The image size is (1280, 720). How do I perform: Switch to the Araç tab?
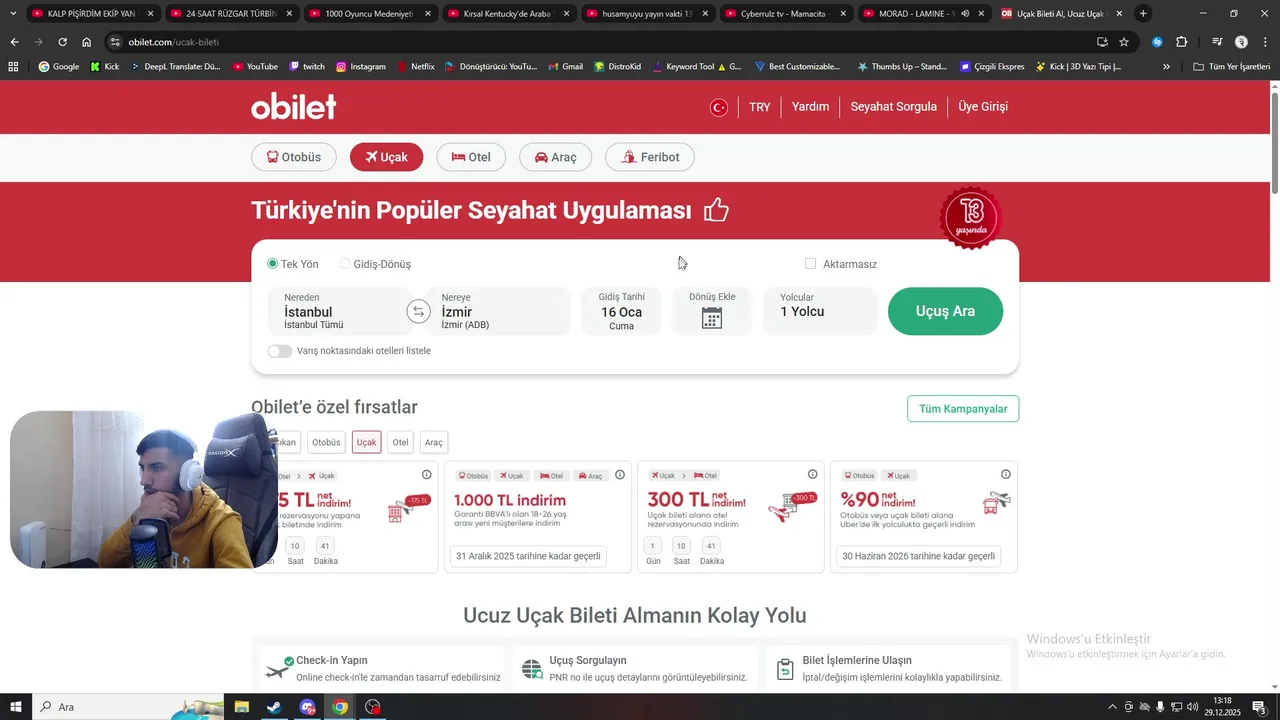pos(555,157)
